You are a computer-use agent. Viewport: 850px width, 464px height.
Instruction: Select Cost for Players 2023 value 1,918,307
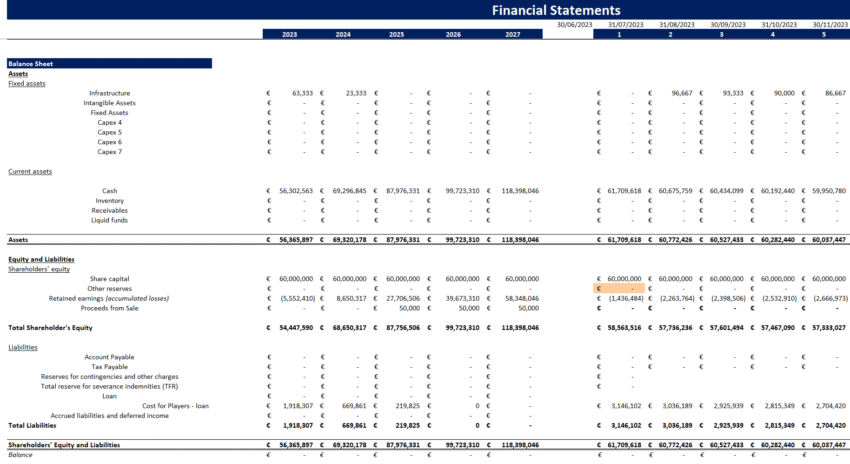[298, 405]
